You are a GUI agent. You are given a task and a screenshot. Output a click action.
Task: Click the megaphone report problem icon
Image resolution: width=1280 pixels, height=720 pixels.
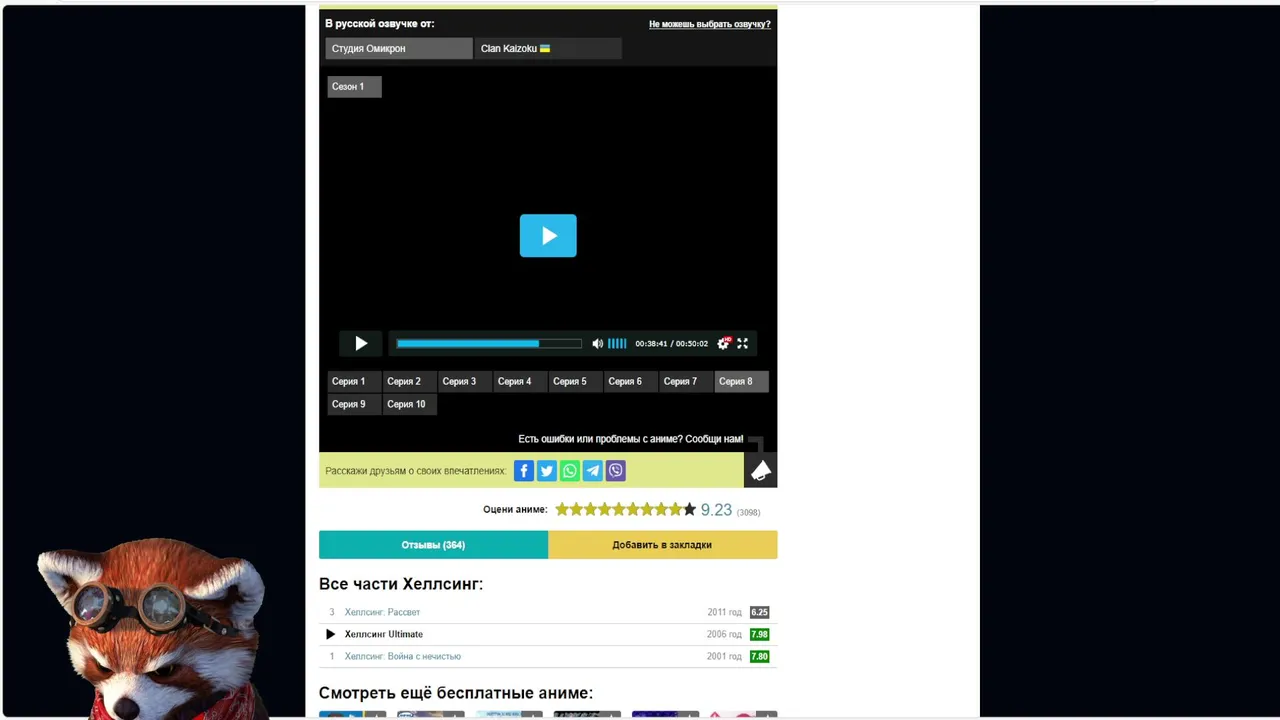761,471
